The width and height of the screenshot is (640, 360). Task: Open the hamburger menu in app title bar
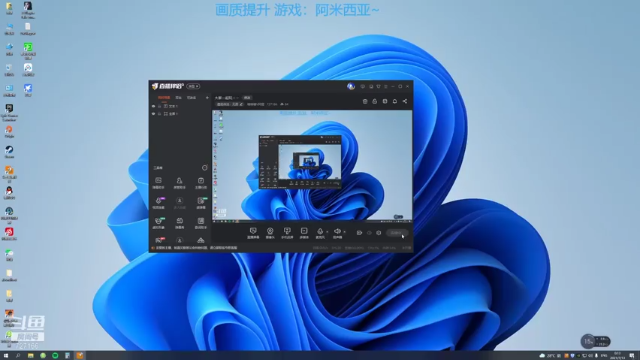[x=386, y=87]
